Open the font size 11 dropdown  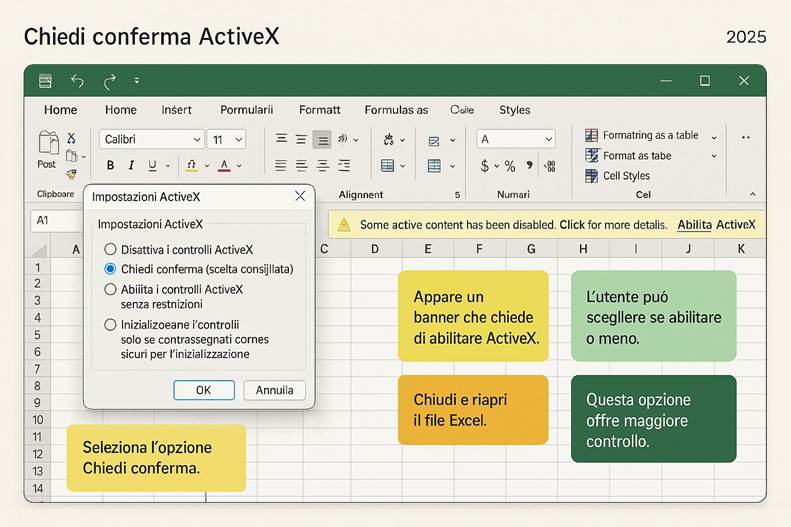click(226, 139)
